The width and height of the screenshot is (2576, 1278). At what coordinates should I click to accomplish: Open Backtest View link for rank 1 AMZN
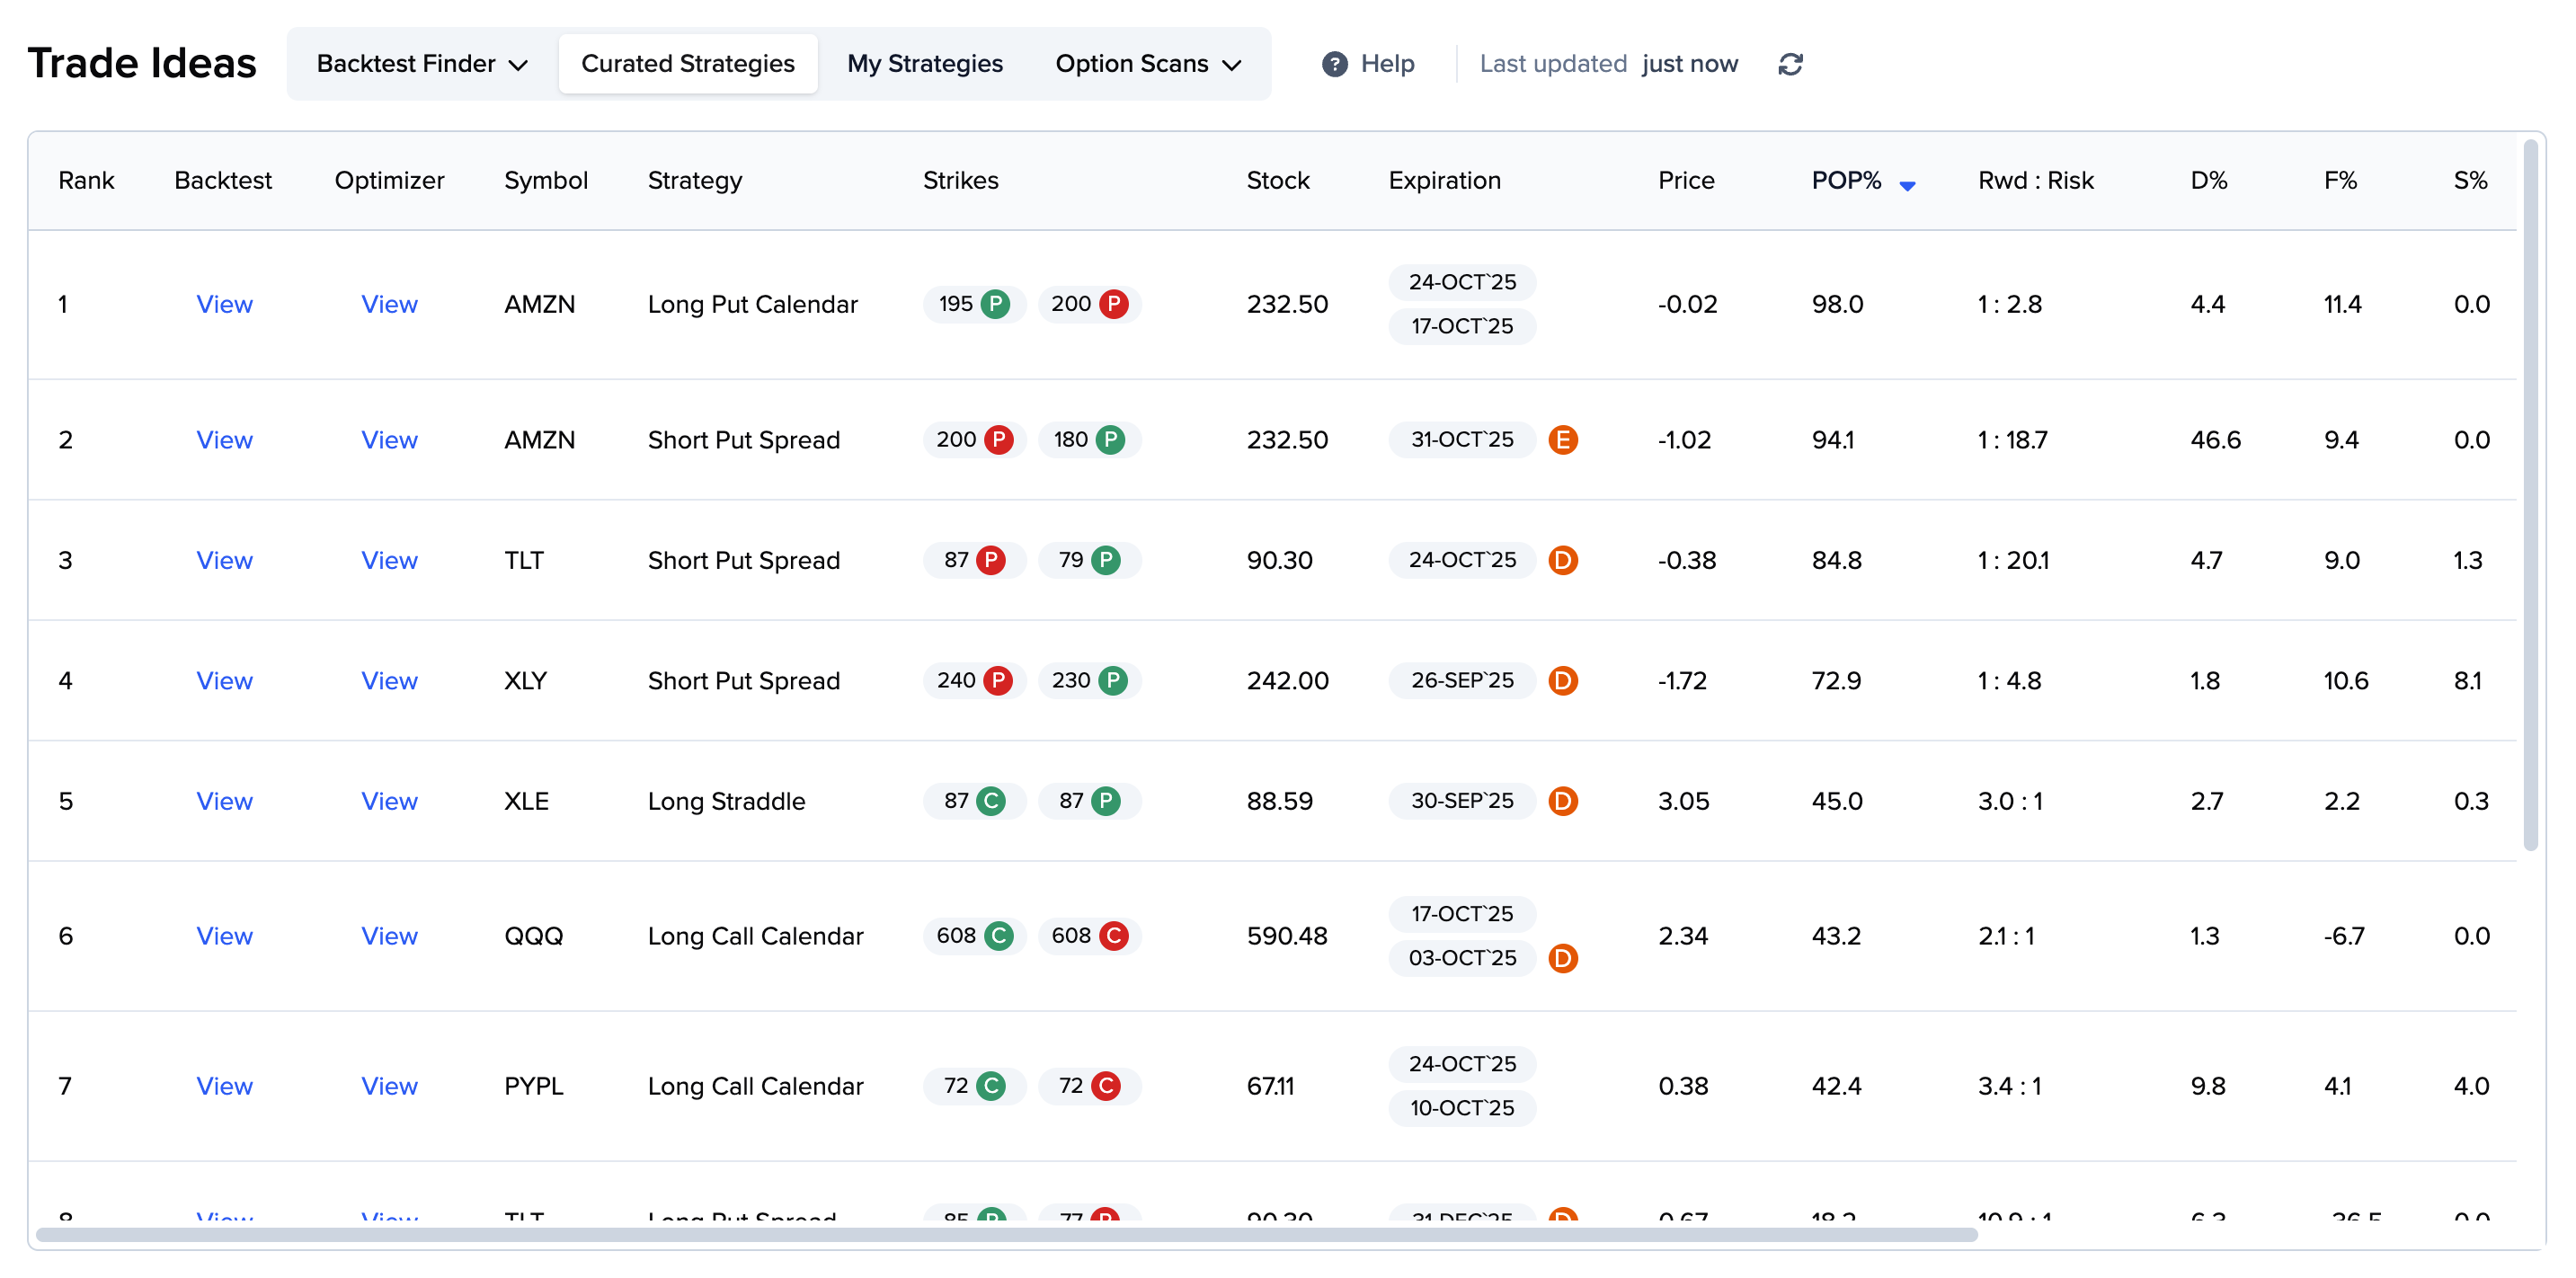click(224, 304)
